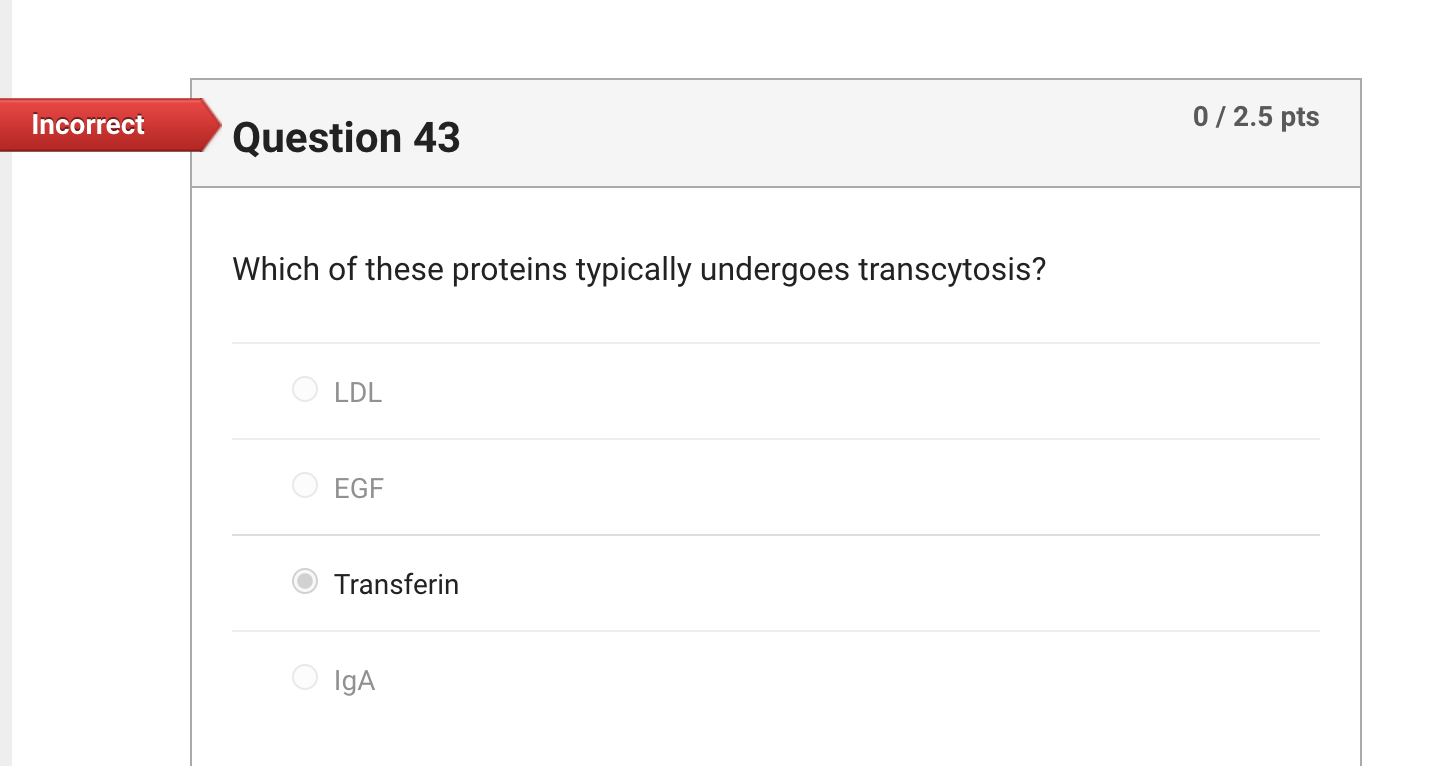This screenshot has width=1436, height=766.
Task: Click the 0 / 2.5 pts score
Action: click(x=1256, y=117)
